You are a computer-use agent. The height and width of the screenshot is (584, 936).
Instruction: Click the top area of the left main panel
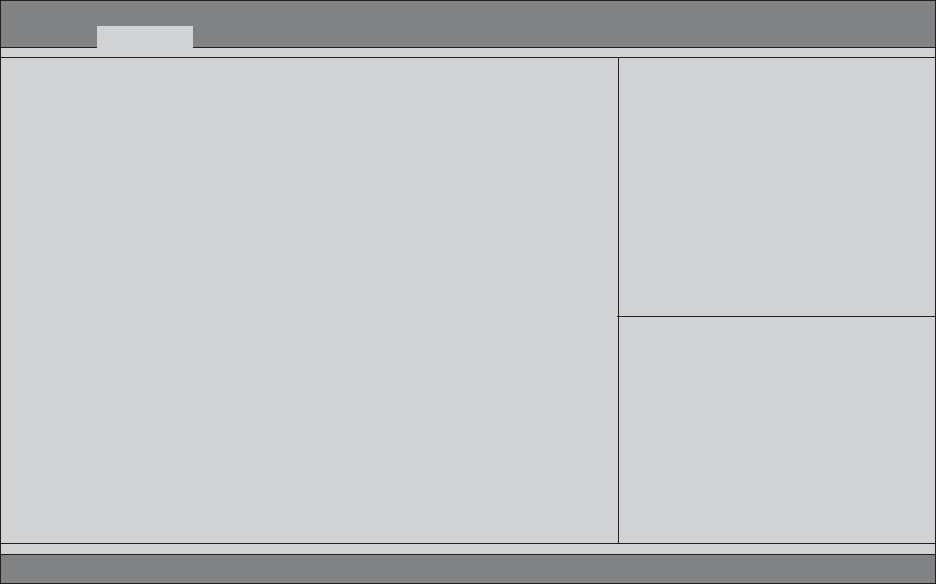point(309,78)
